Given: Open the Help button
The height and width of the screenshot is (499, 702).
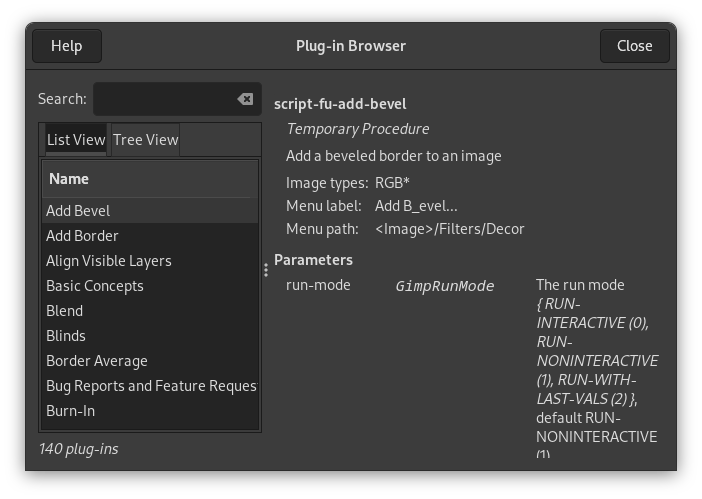Looking at the screenshot, I should (67, 46).
